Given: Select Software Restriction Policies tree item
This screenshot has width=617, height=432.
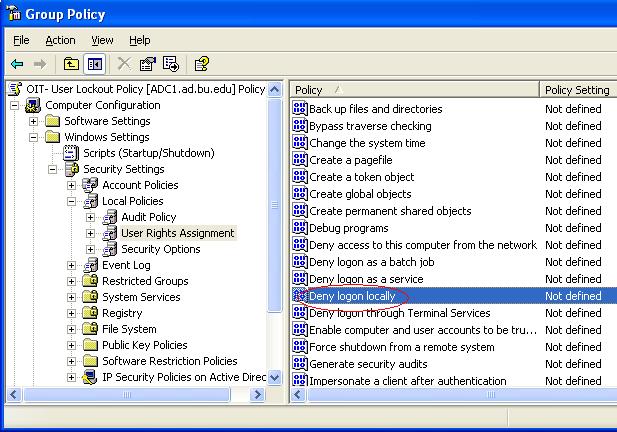Looking at the screenshot, I should pos(170,361).
